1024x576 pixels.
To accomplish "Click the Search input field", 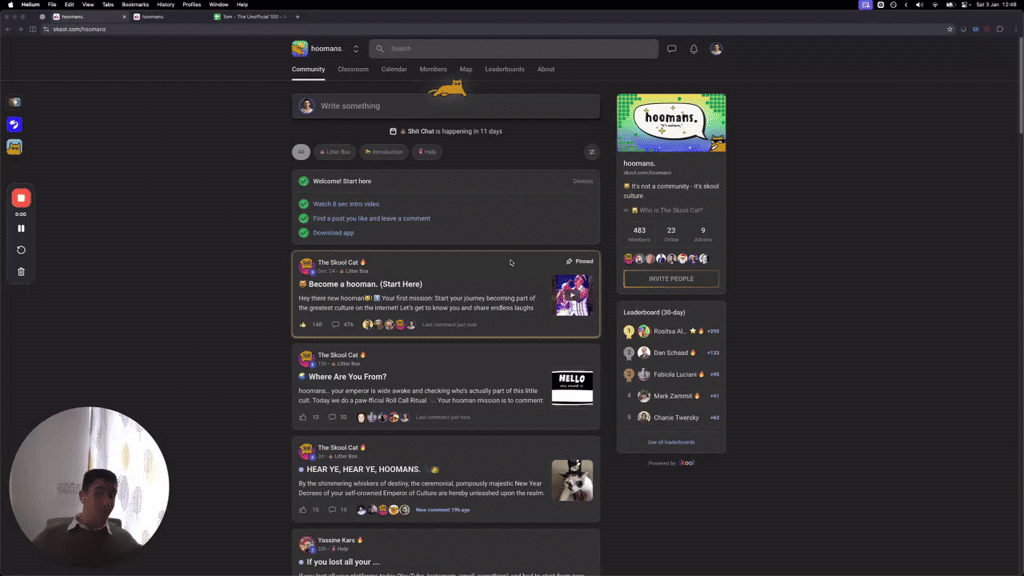I will (x=514, y=48).
